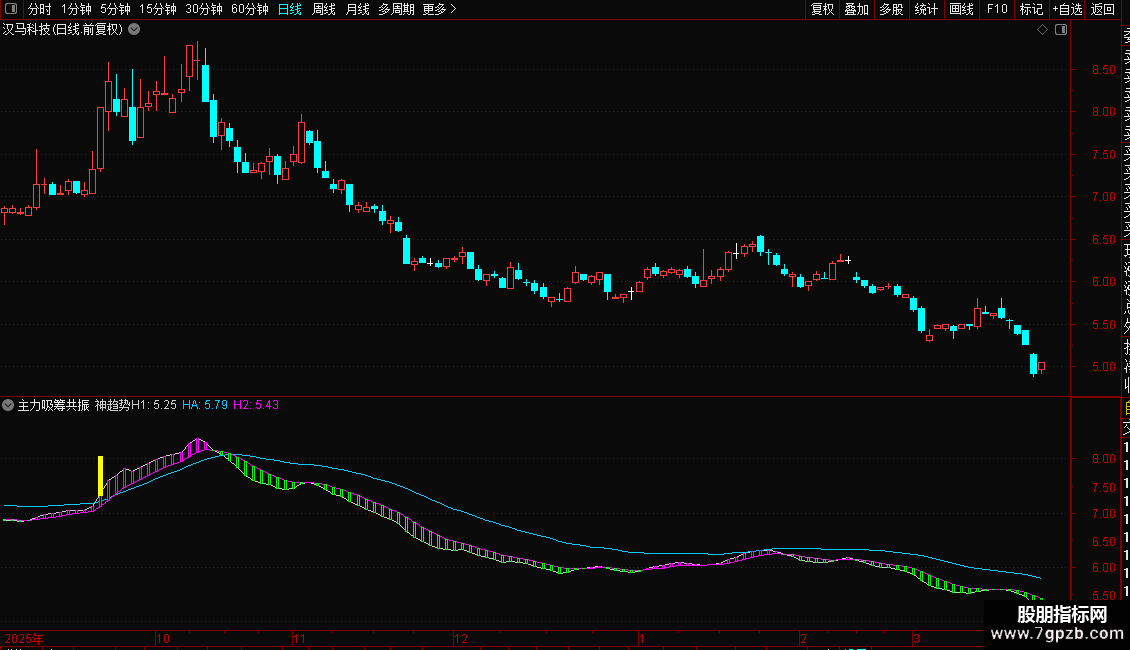Switch to the 分时 tab
The image size is (1130, 650).
tap(40, 9)
